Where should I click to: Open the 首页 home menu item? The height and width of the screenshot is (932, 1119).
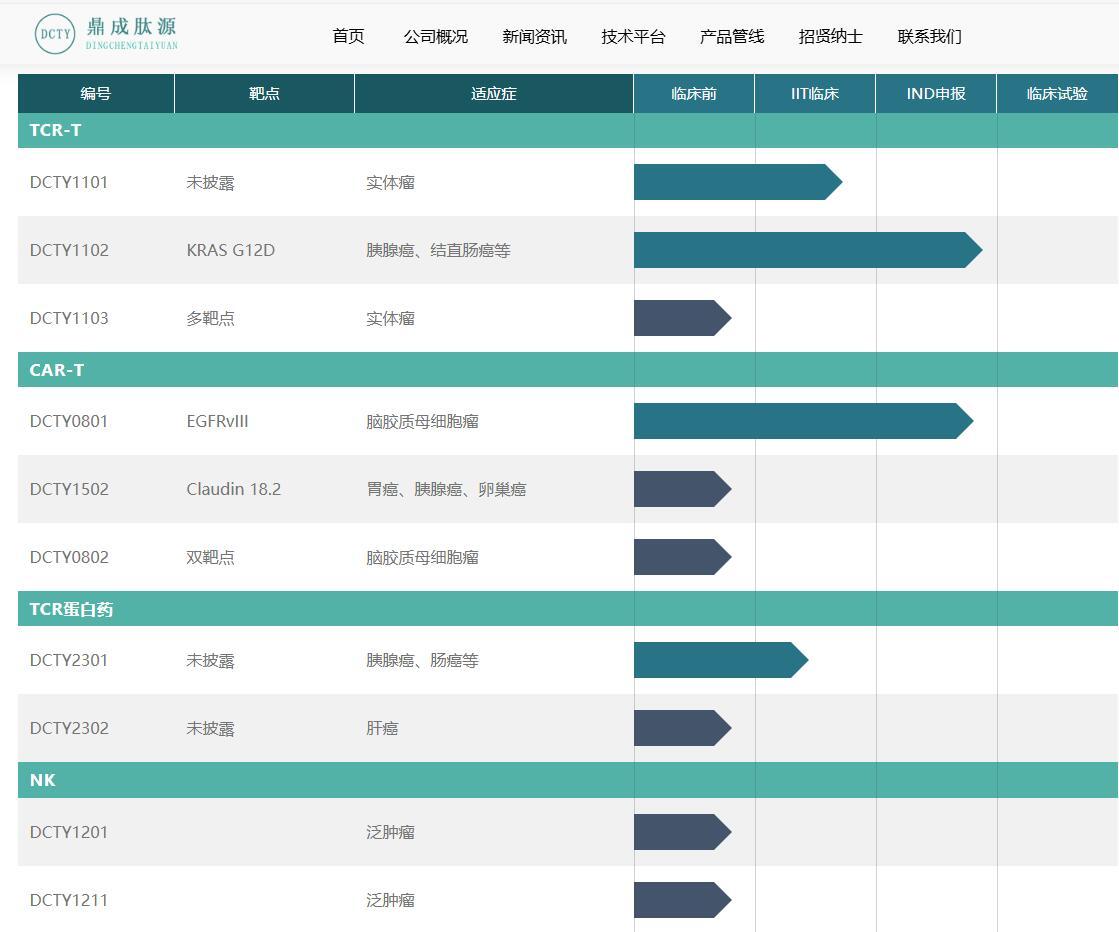348,37
